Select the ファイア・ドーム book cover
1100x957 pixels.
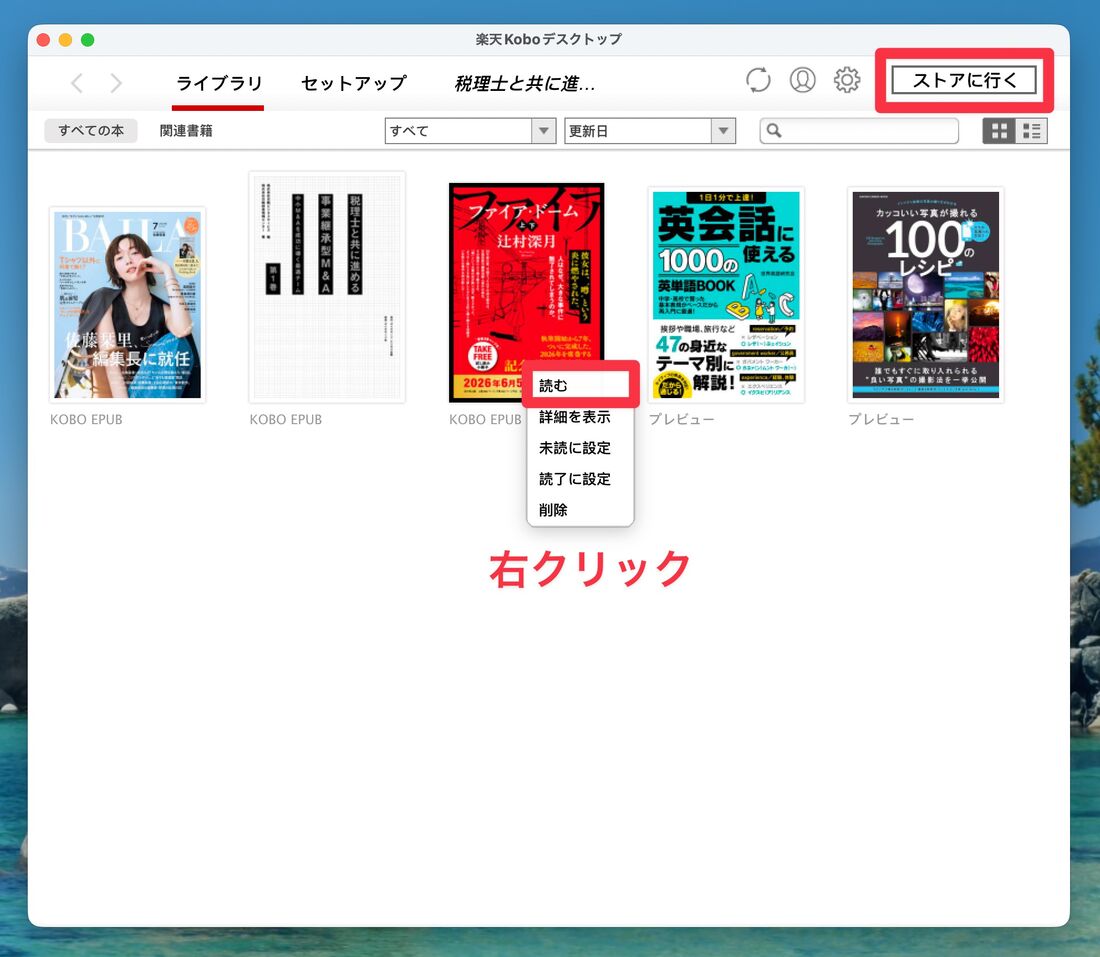click(526, 293)
